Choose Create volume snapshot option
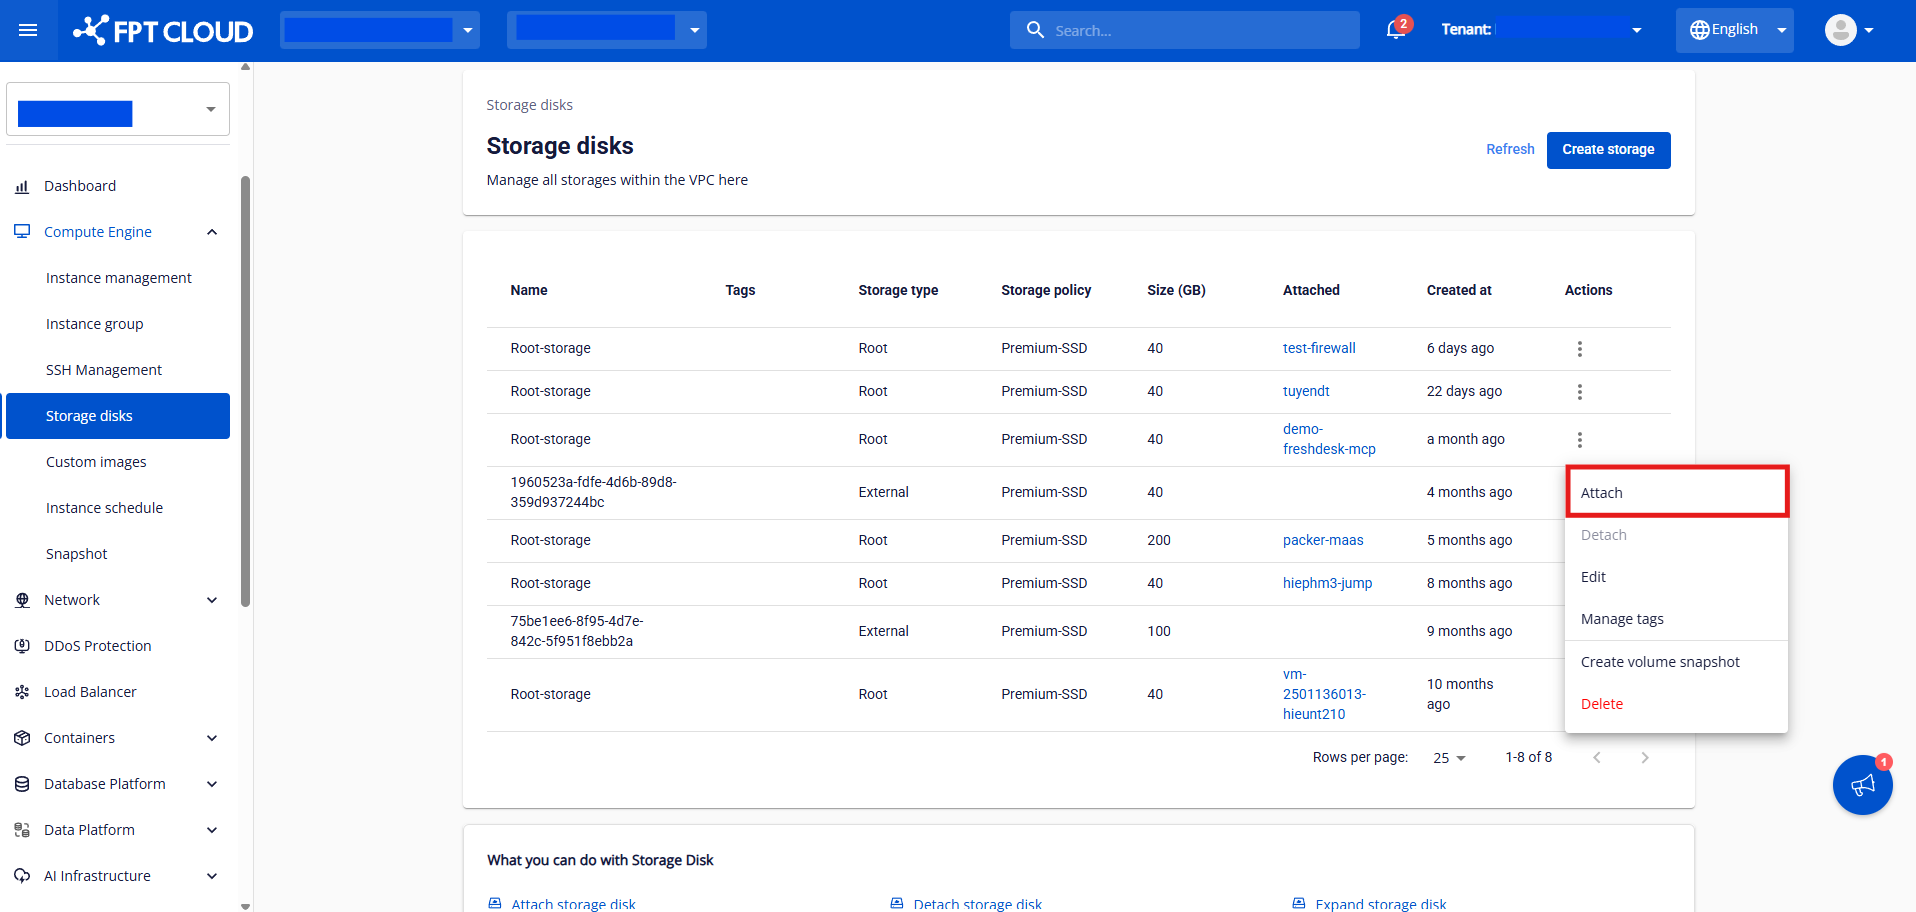Screen dimensions: 1916x912 tap(1660, 662)
